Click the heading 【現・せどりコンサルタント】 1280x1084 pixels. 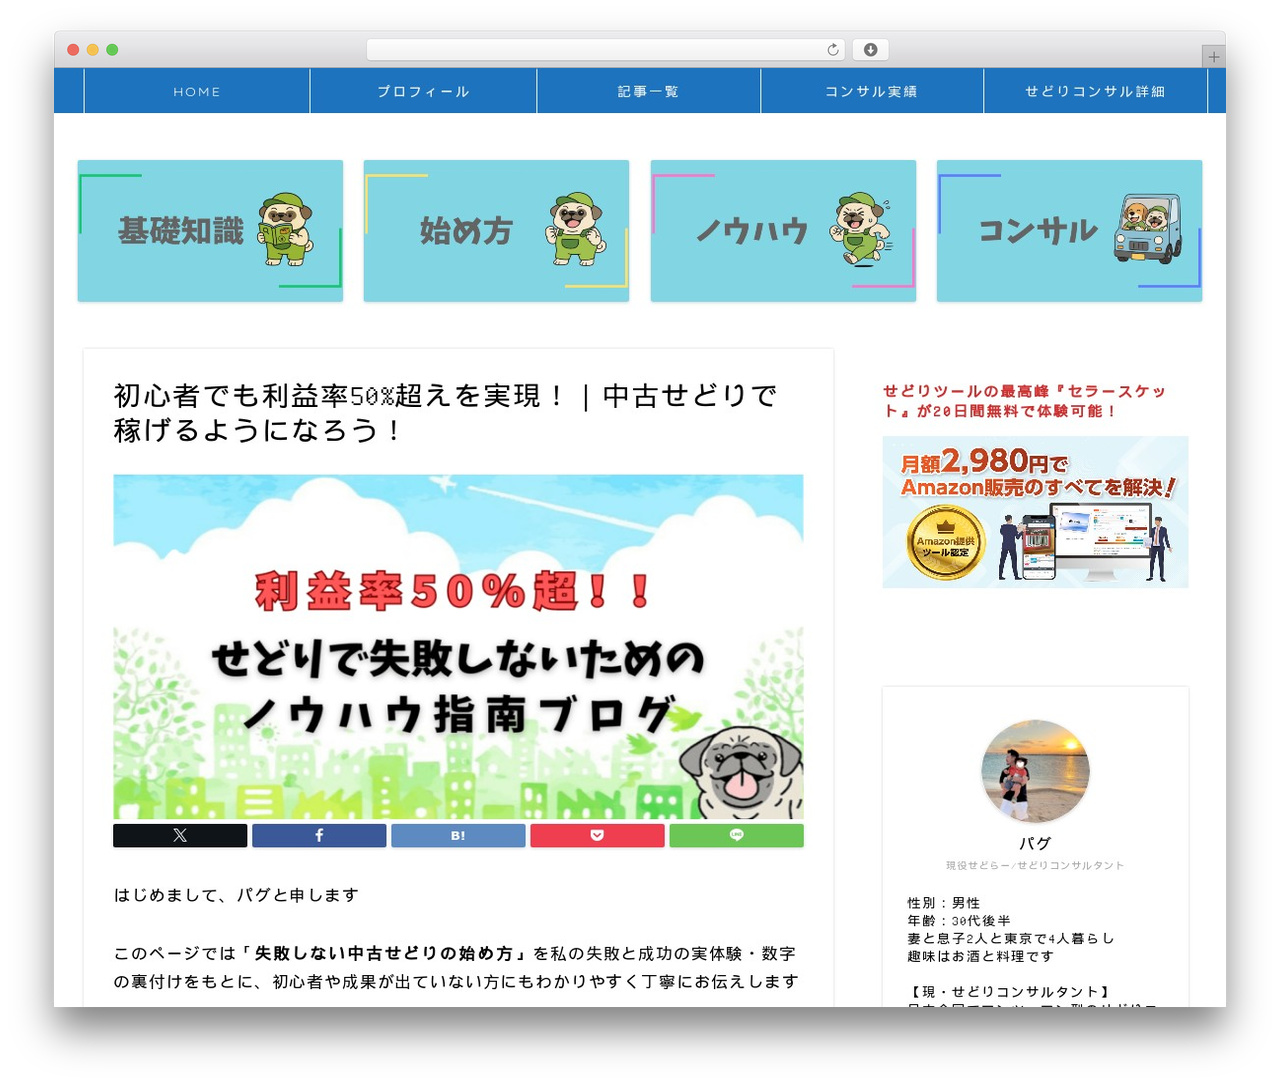pyautogui.click(x=1008, y=992)
